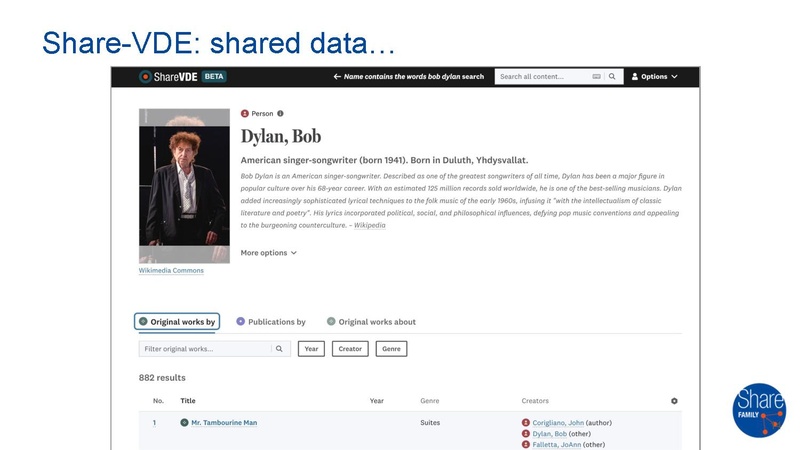The height and width of the screenshot is (450, 800).
Task: Click the ShareVDE logo icon
Action: [146, 77]
